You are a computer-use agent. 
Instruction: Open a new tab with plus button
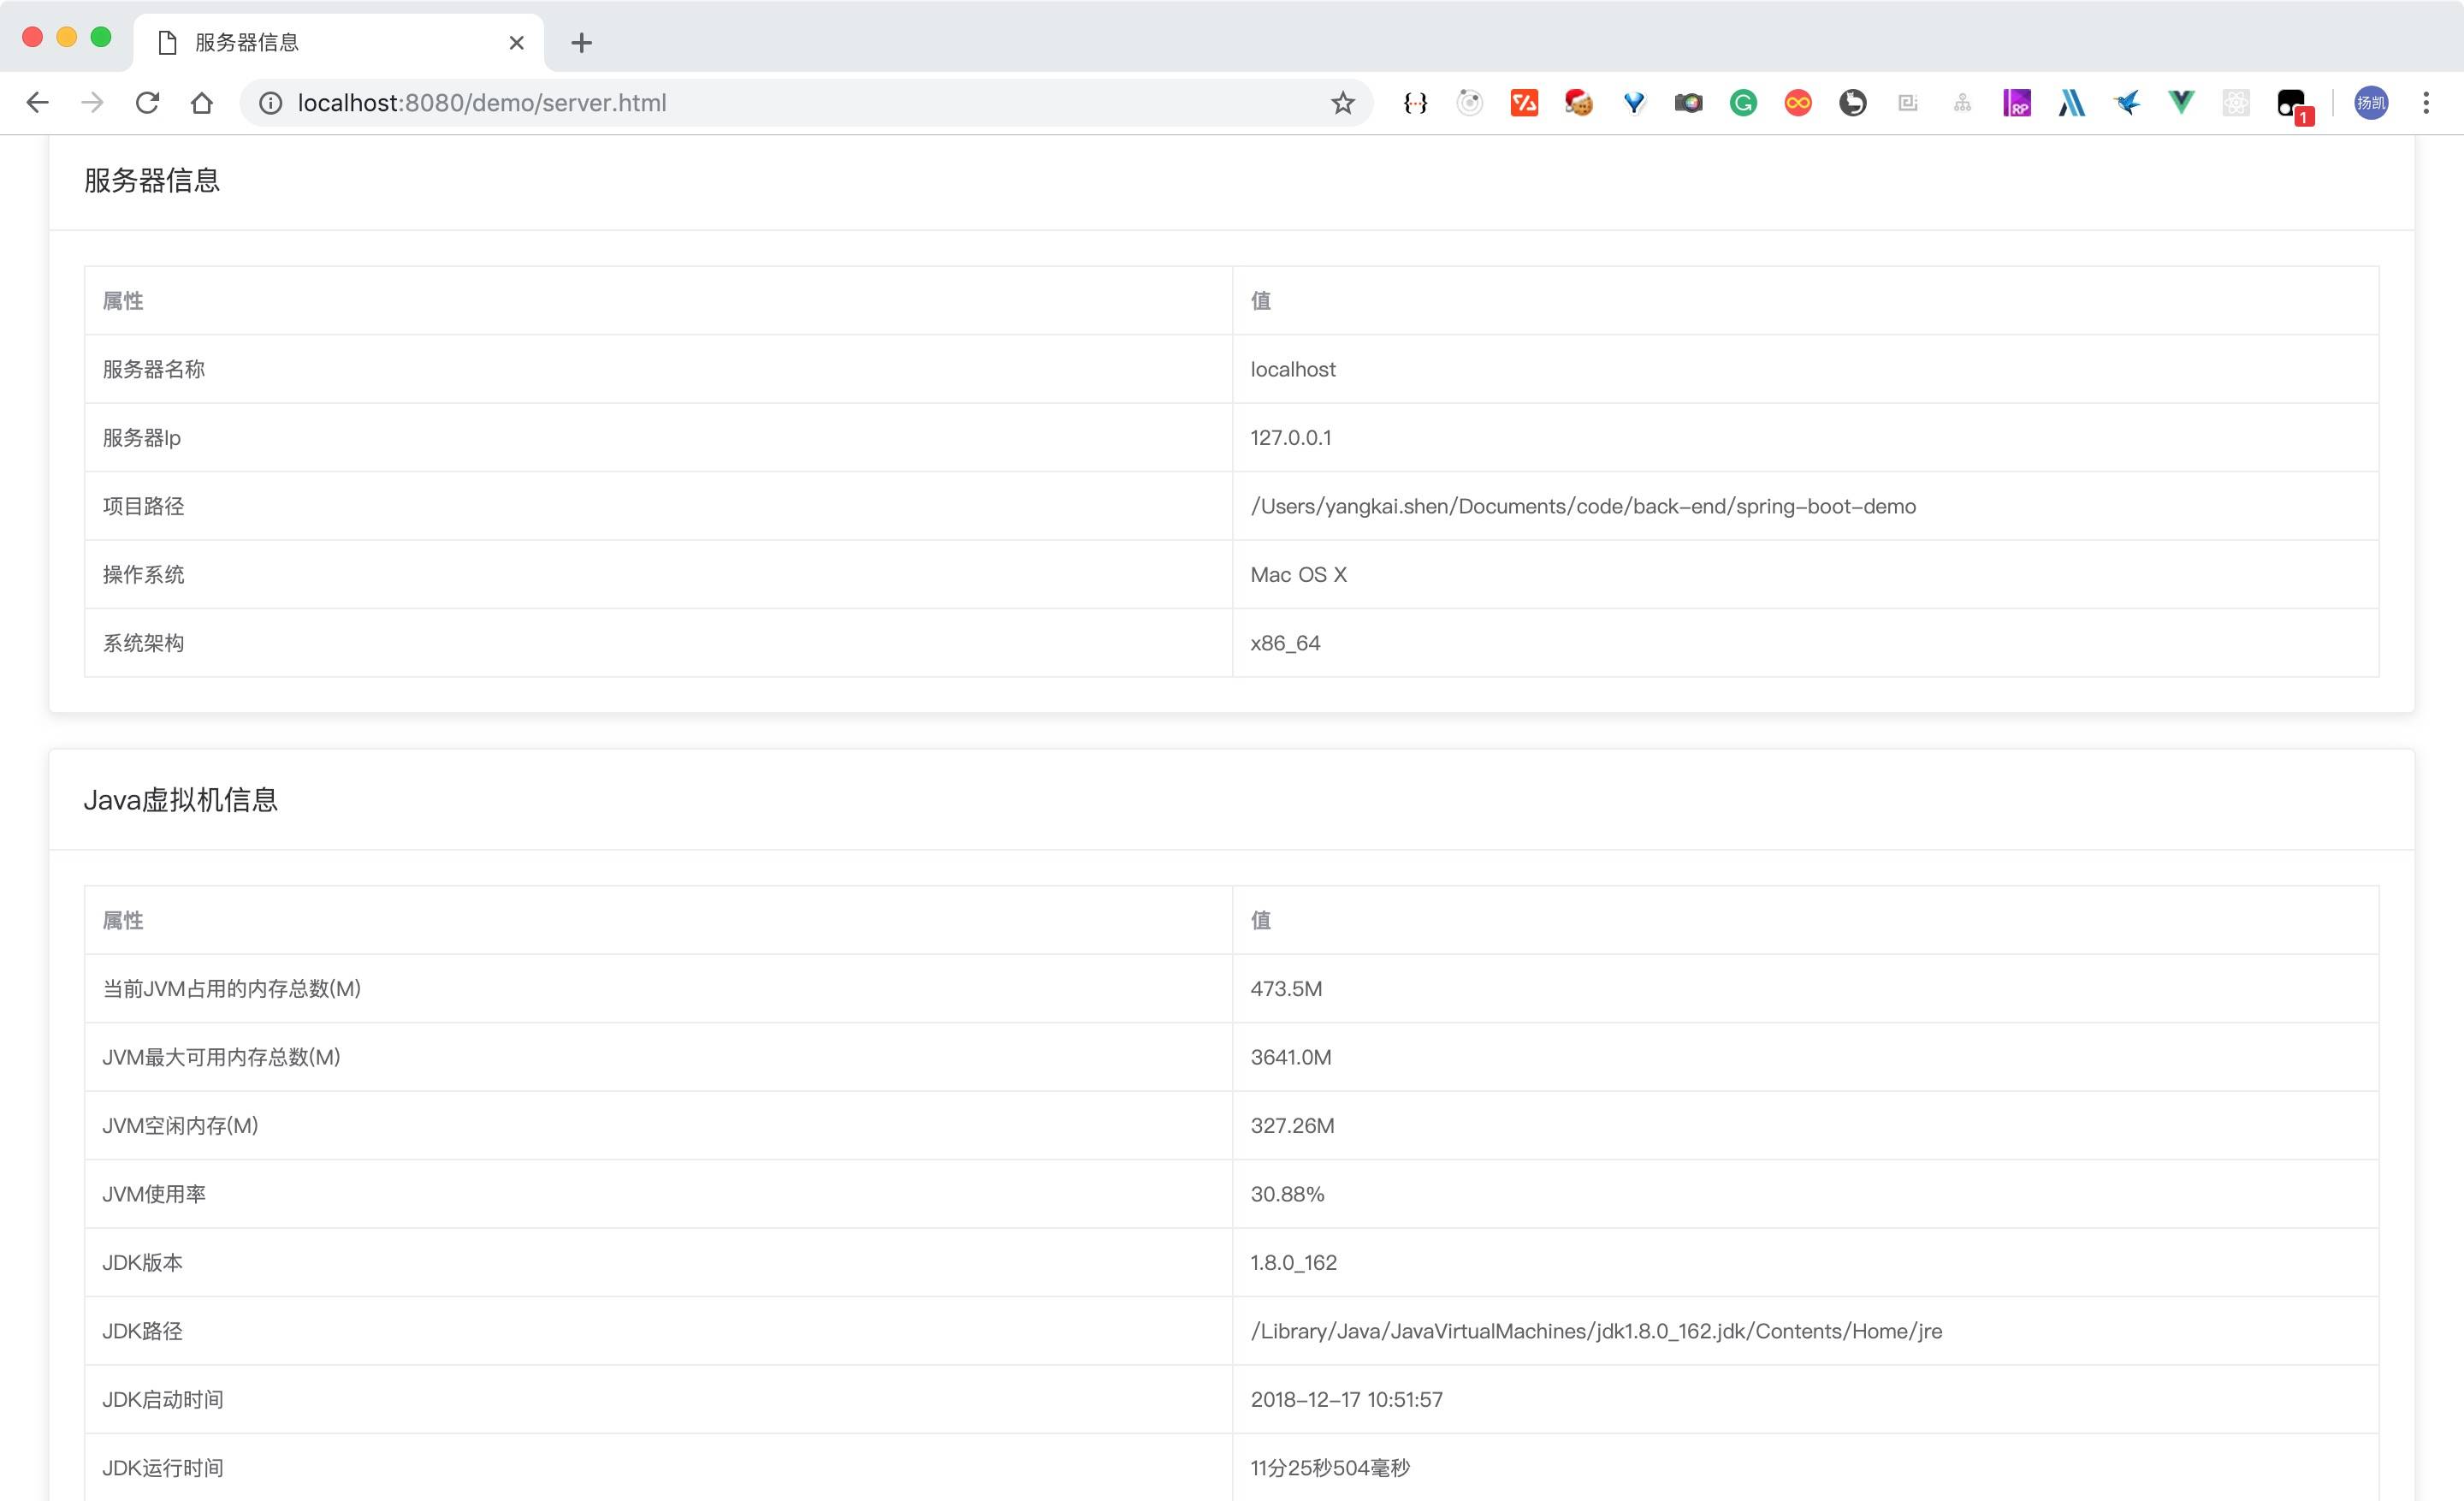click(581, 43)
